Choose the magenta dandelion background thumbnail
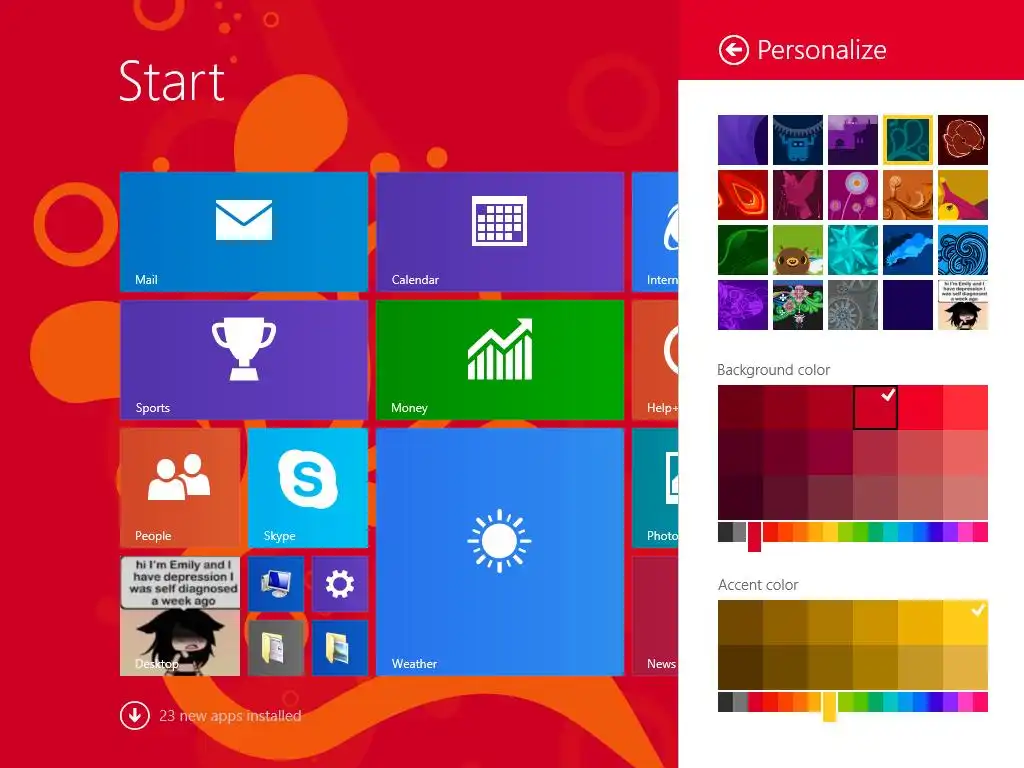The image size is (1024, 768). click(852, 195)
